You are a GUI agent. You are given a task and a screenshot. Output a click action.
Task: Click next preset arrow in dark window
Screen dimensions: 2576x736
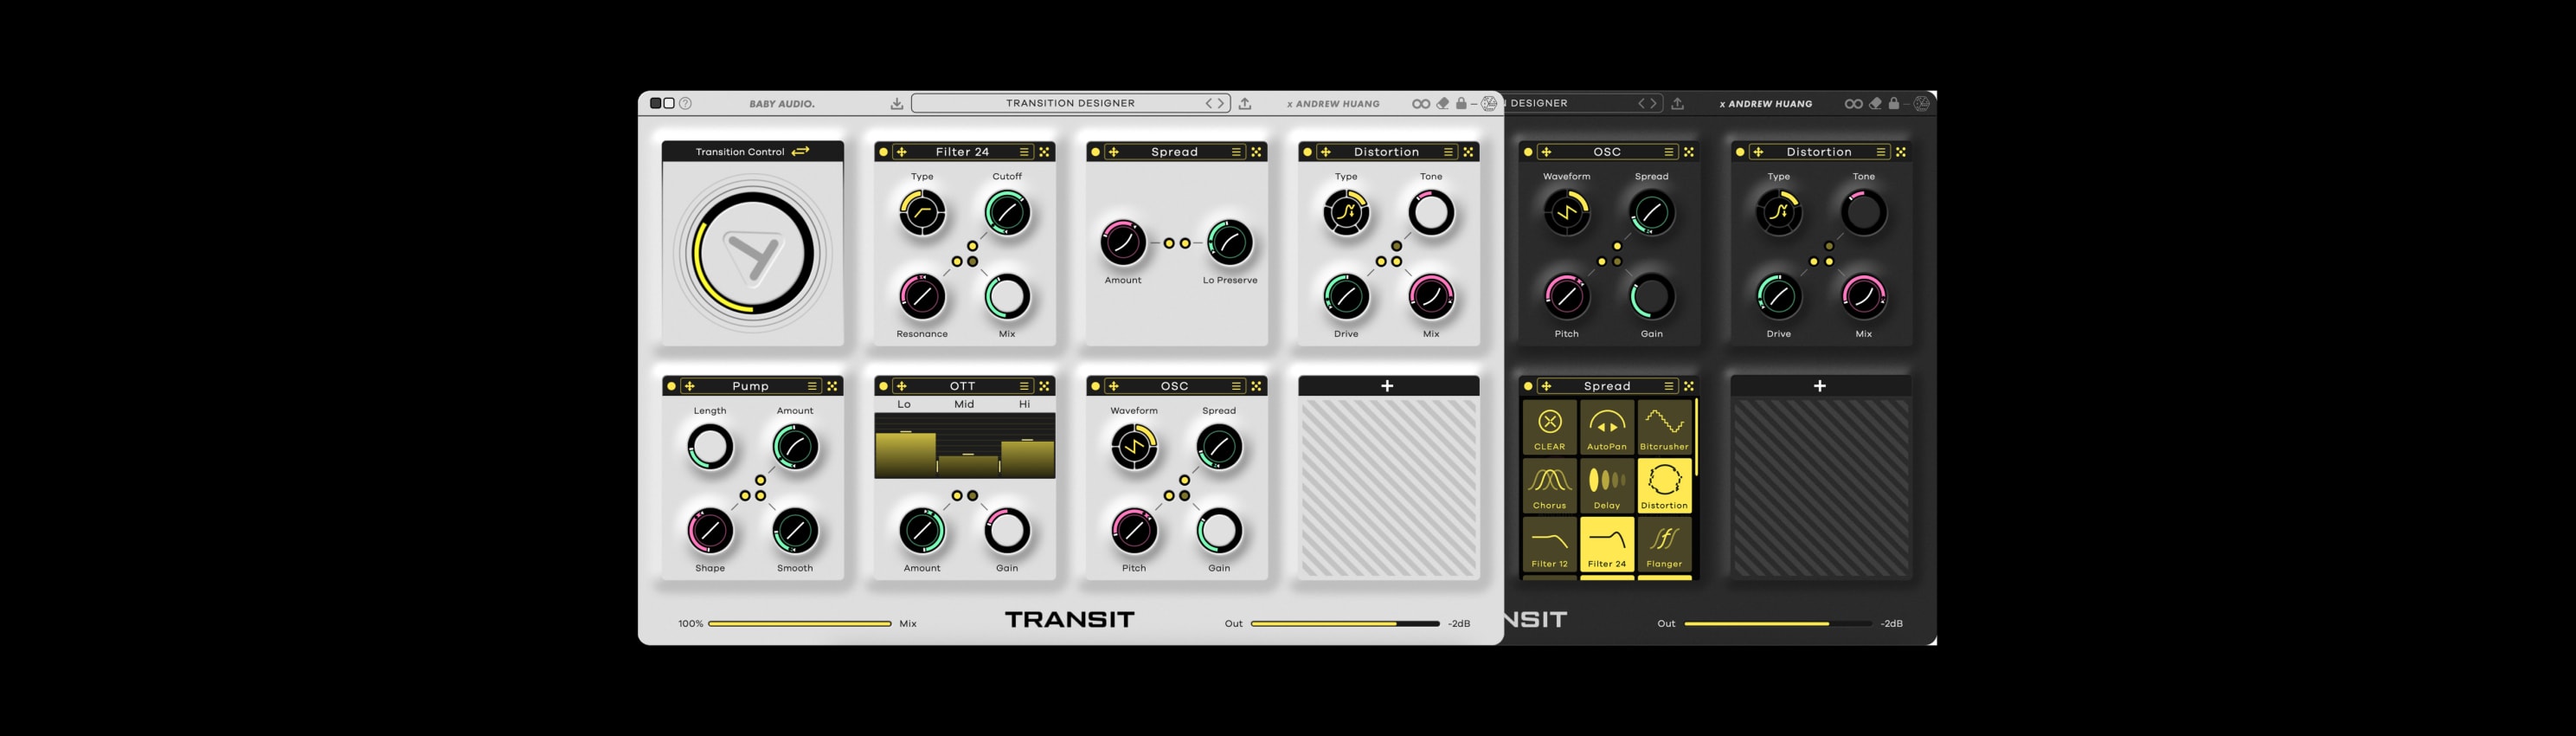(1654, 103)
